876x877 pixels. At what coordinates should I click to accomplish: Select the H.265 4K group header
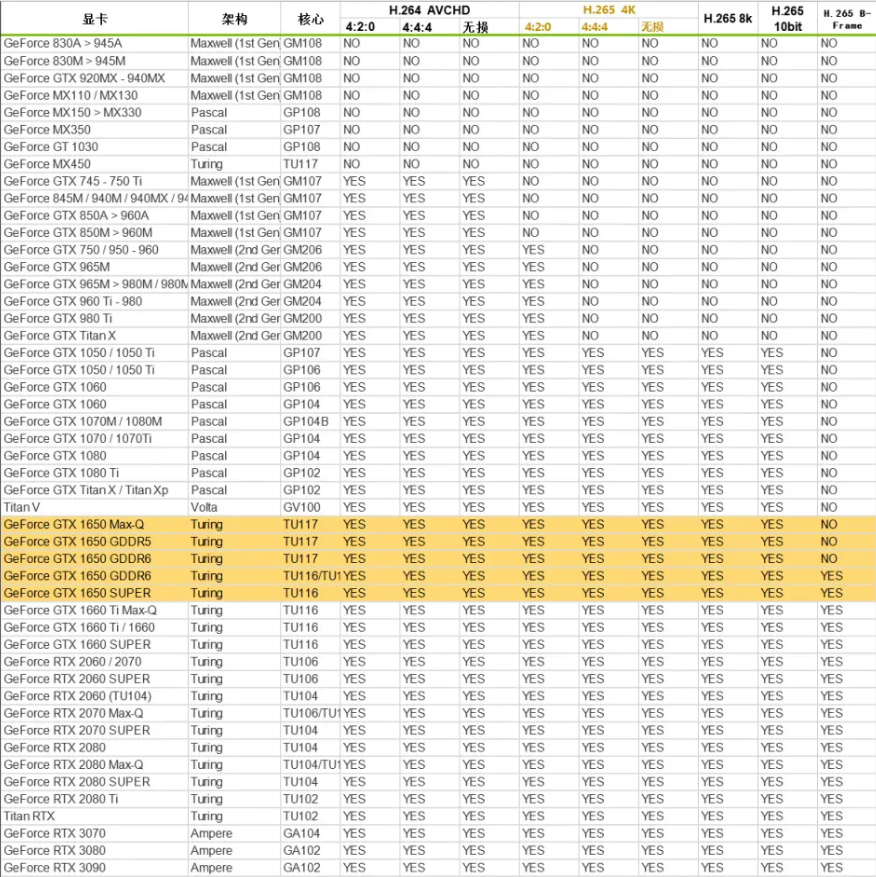click(x=609, y=10)
